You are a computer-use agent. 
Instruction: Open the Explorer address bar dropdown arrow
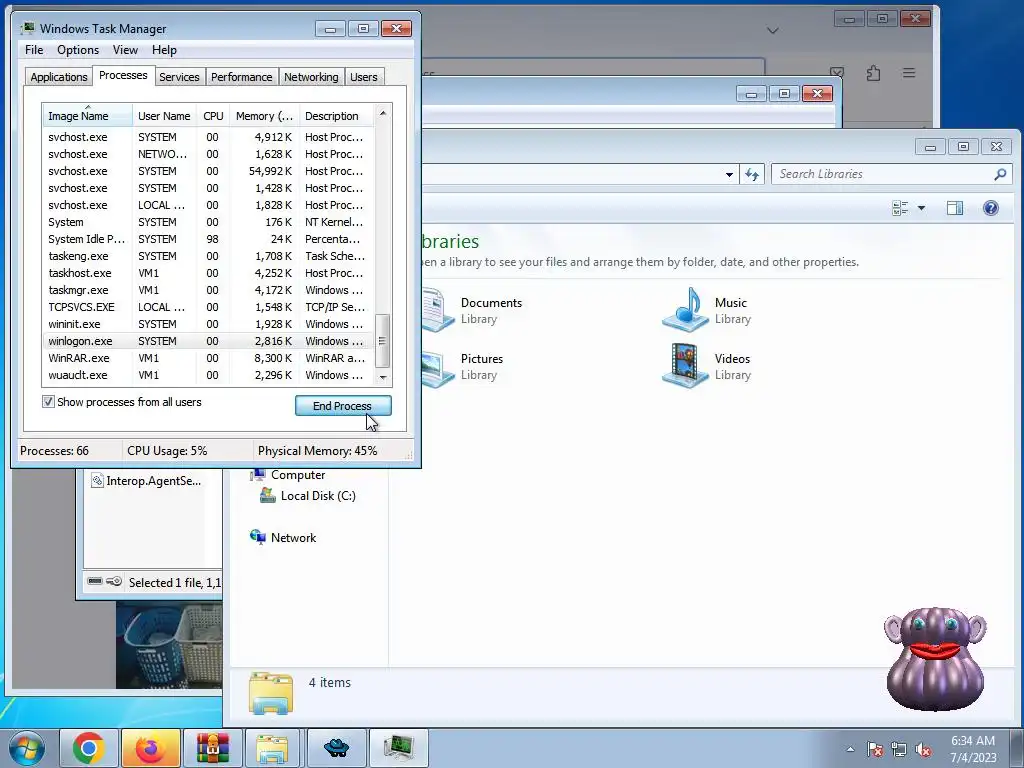point(729,174)
